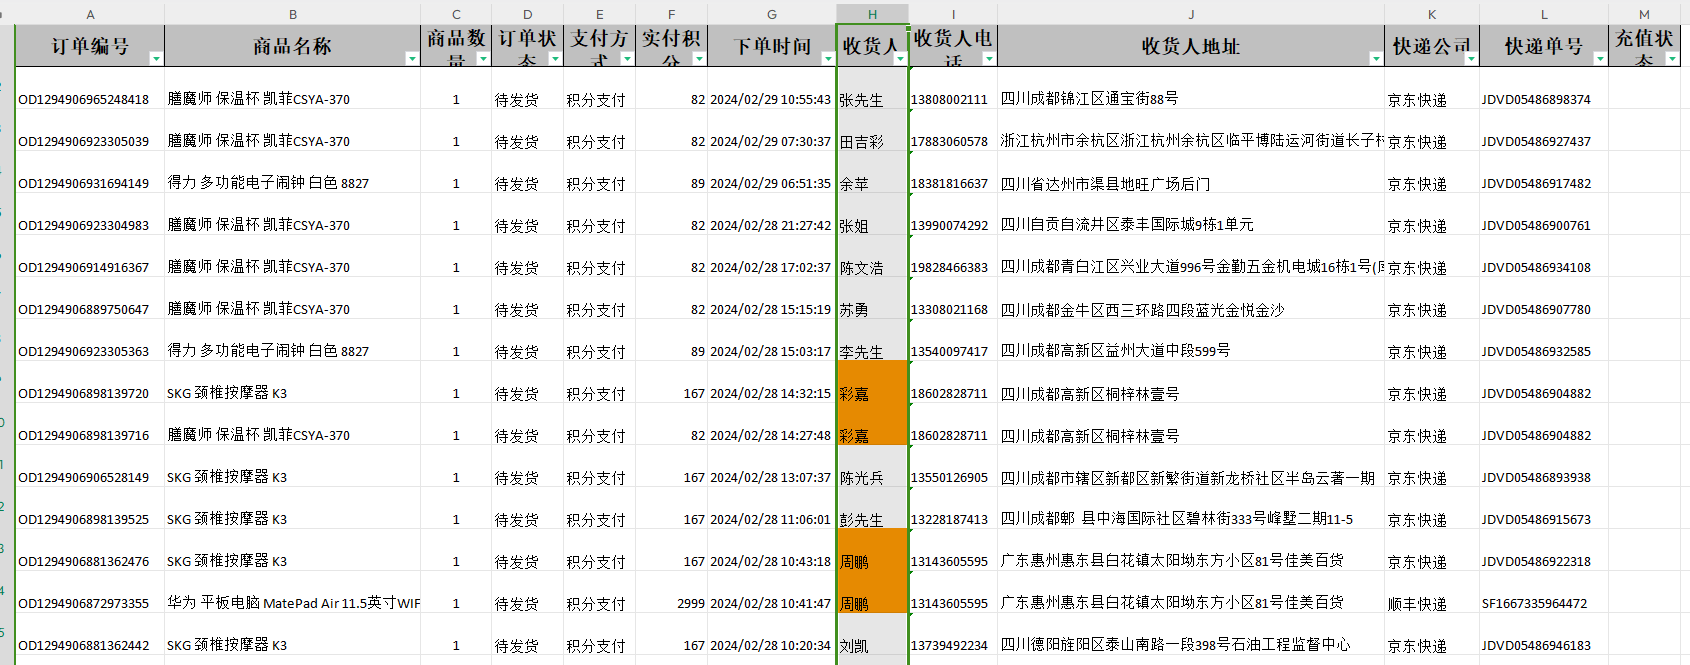The image size is (1690, 665).
Task: Click phone number 13990074292
Action: [x=949, y=226]
